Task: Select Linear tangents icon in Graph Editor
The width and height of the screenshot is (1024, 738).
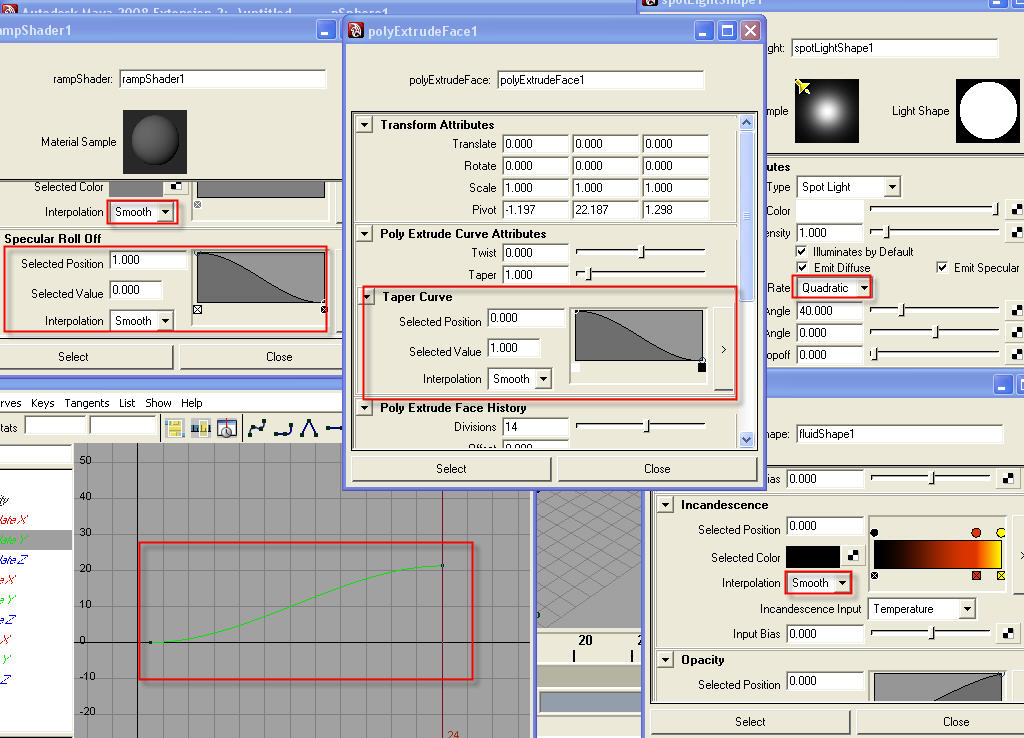Action: 309,428
